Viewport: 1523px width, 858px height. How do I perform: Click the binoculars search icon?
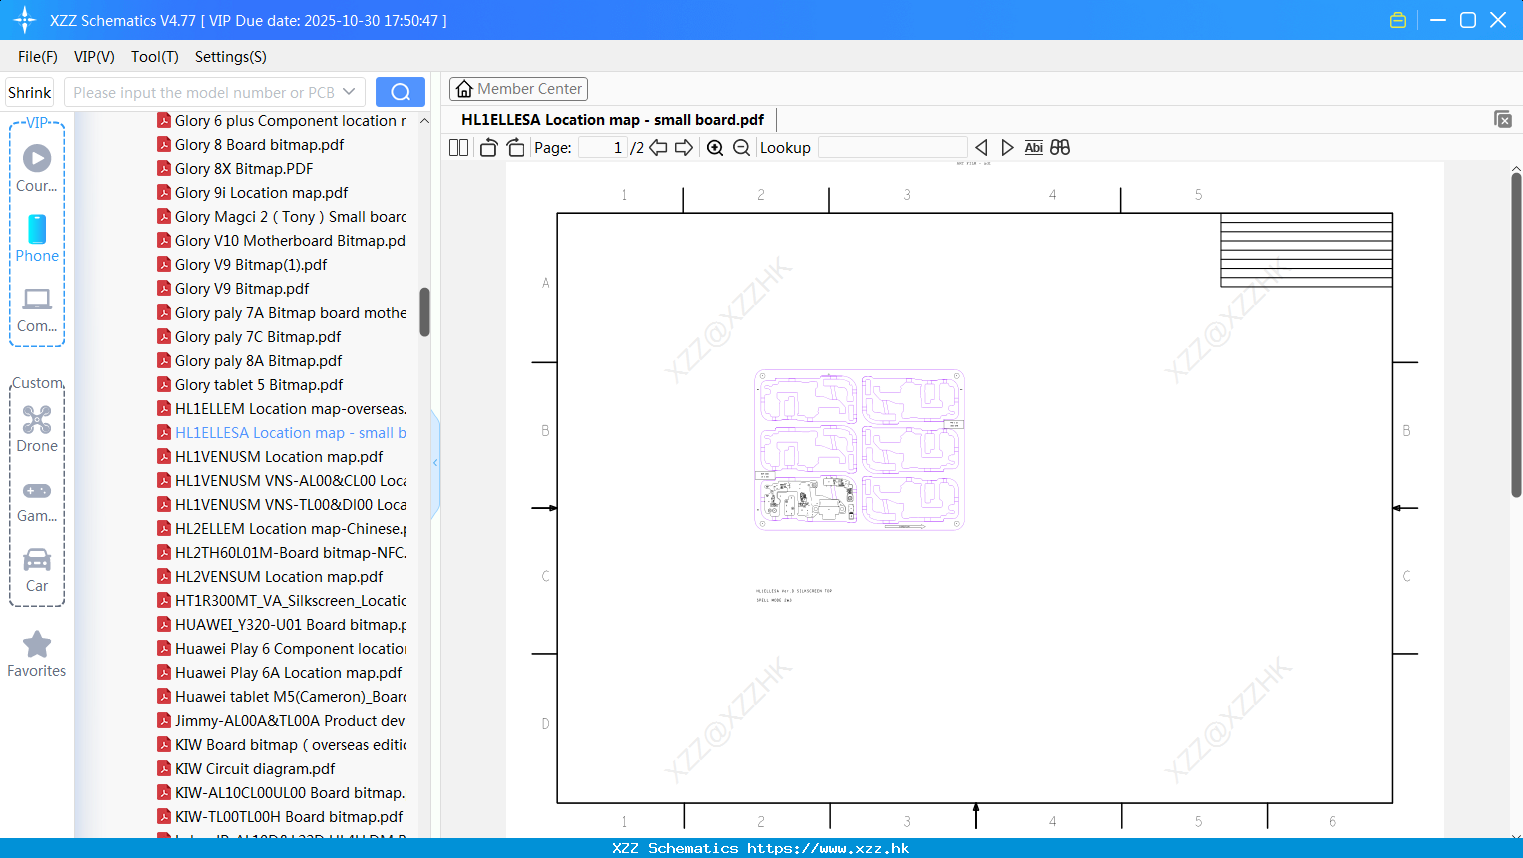1060,148
